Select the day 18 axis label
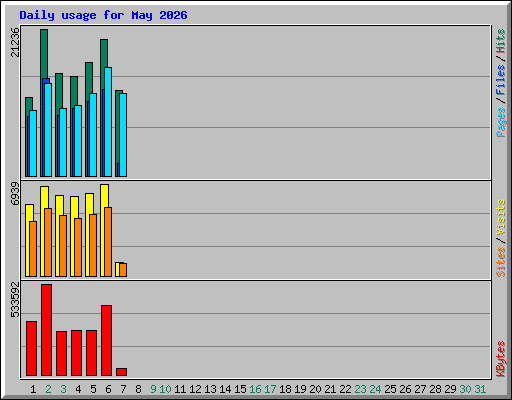 [x=285, y=389]
